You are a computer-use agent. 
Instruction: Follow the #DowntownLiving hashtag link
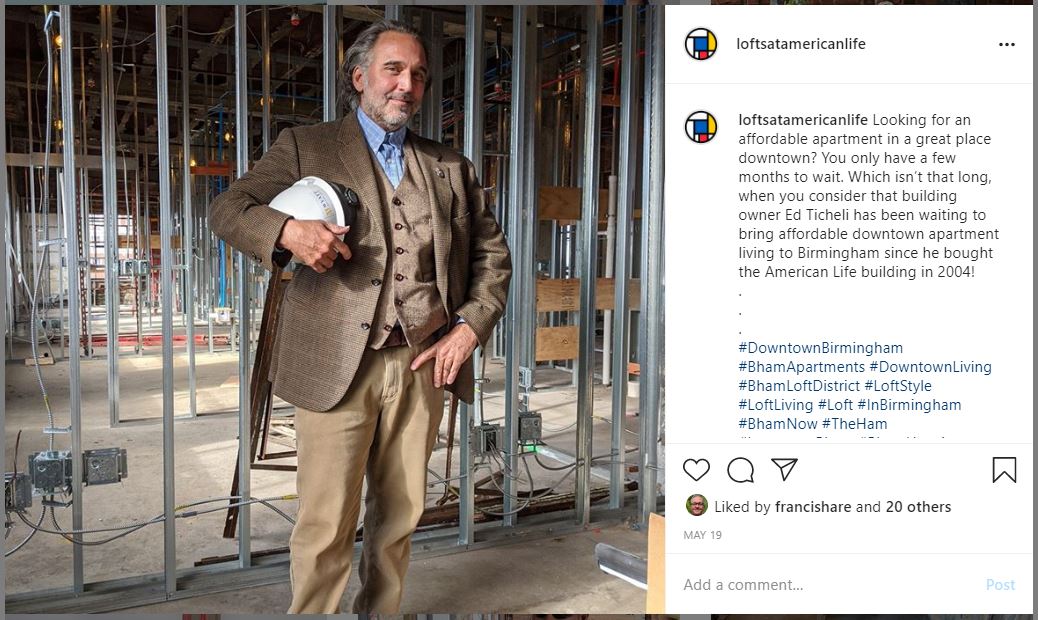click(x=930, y=367)
